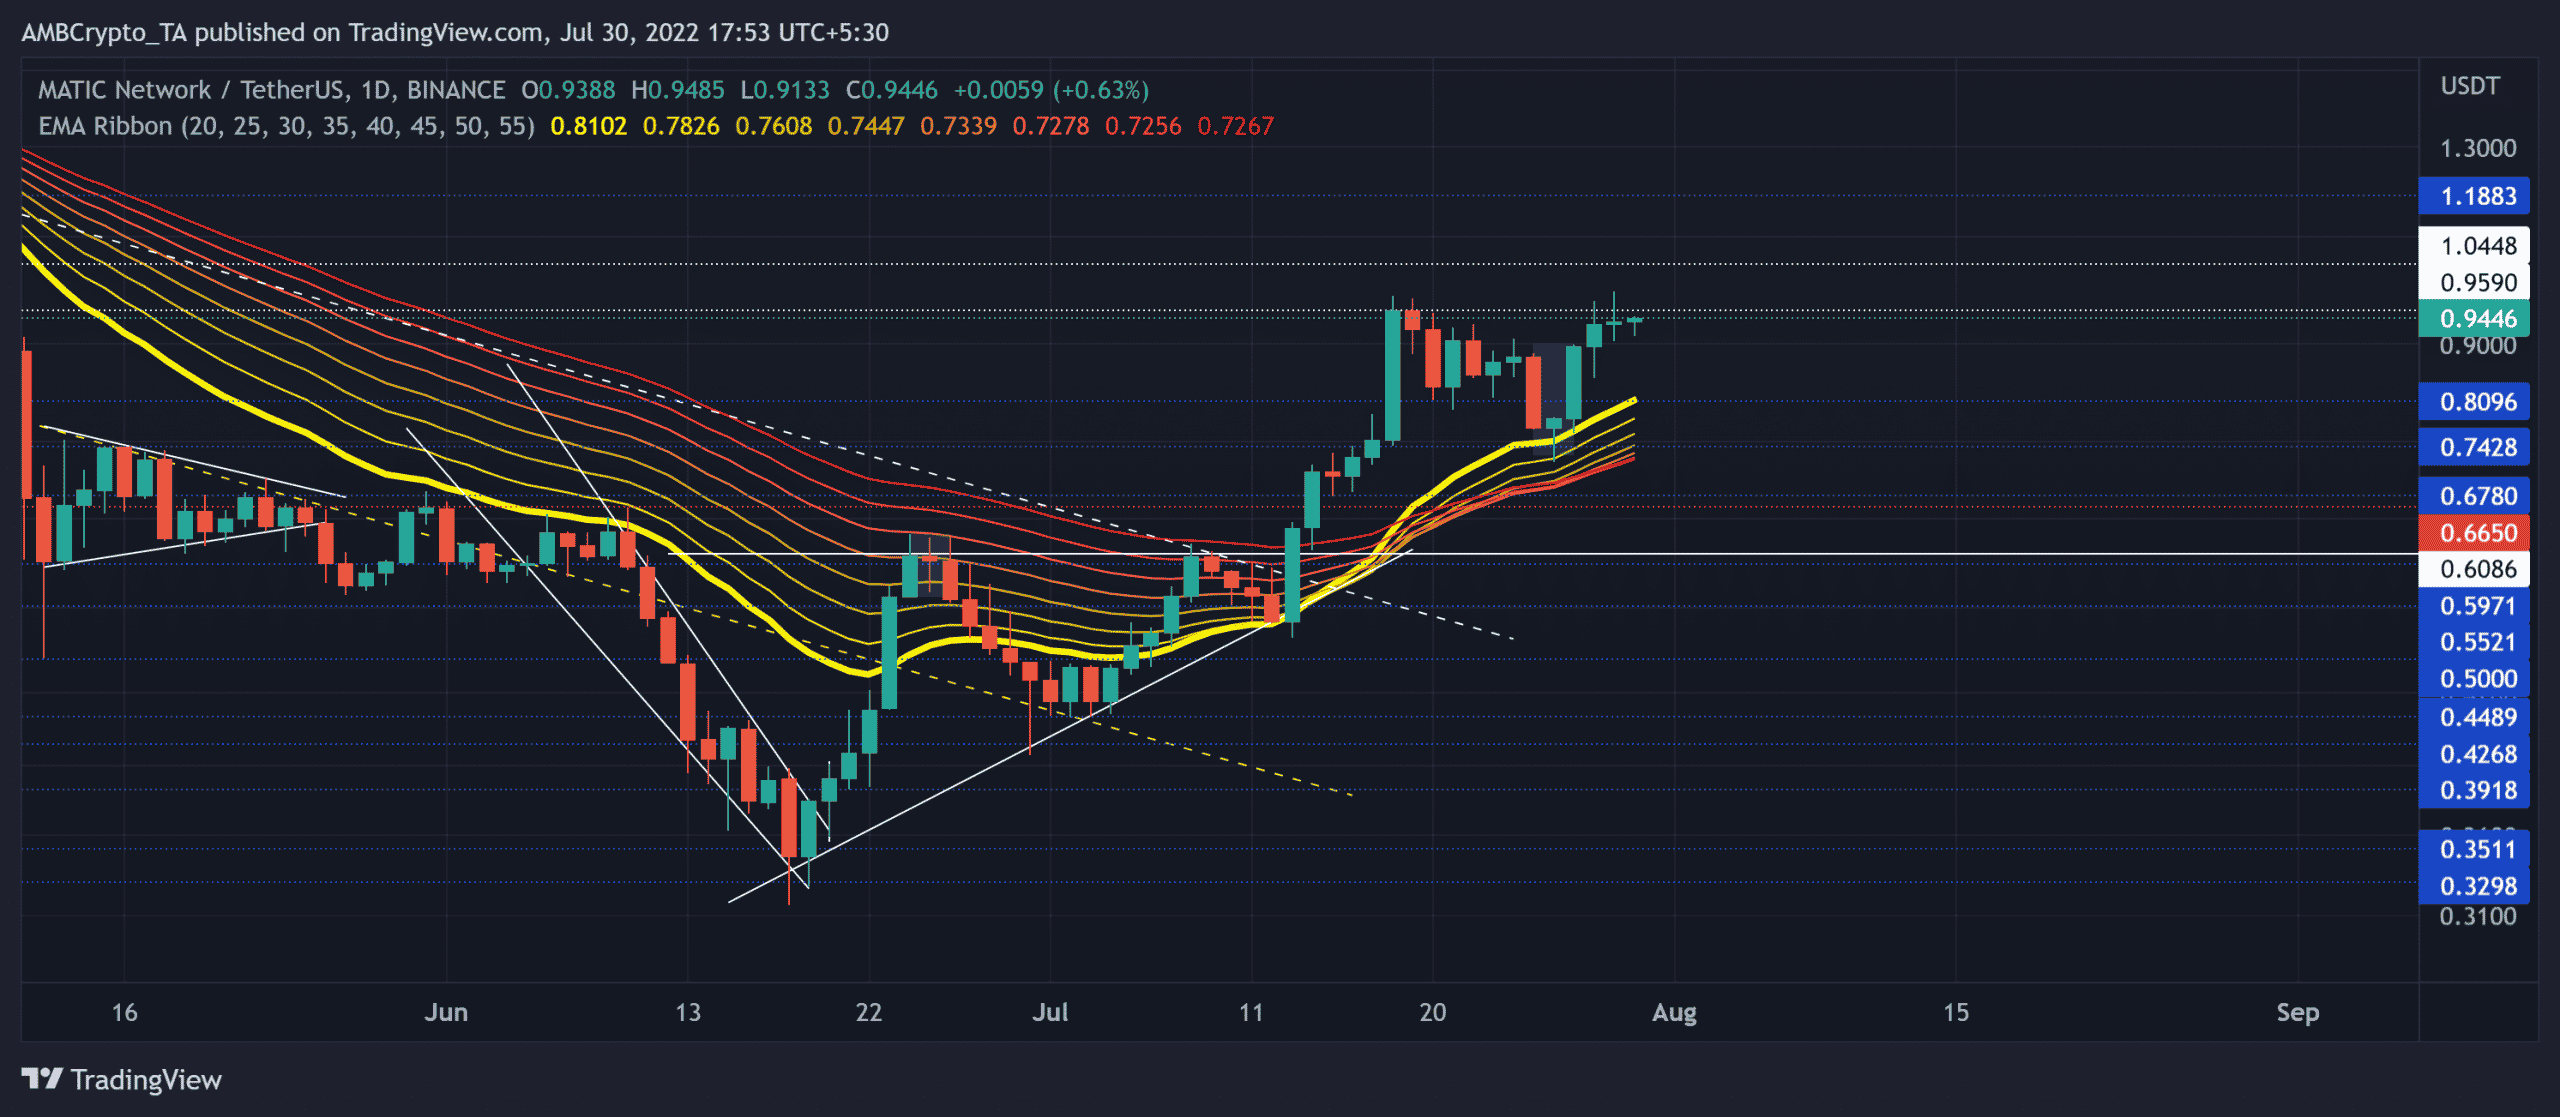Click the 0.5000 price level label
Image resolution: width=2560 pixels, height=1117 pixels.
coord(2475,679)
